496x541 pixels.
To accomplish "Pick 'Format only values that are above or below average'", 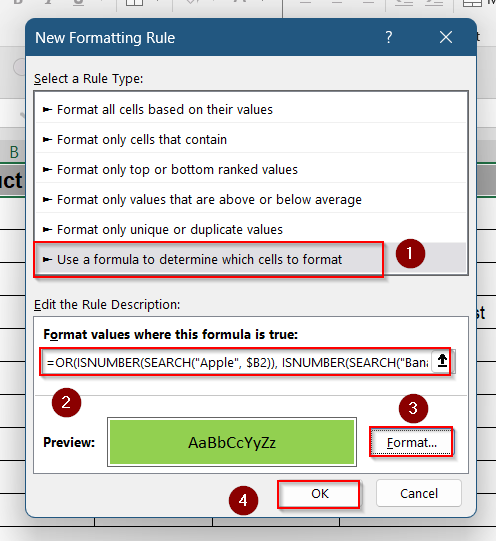I will (x=251, y=200).
